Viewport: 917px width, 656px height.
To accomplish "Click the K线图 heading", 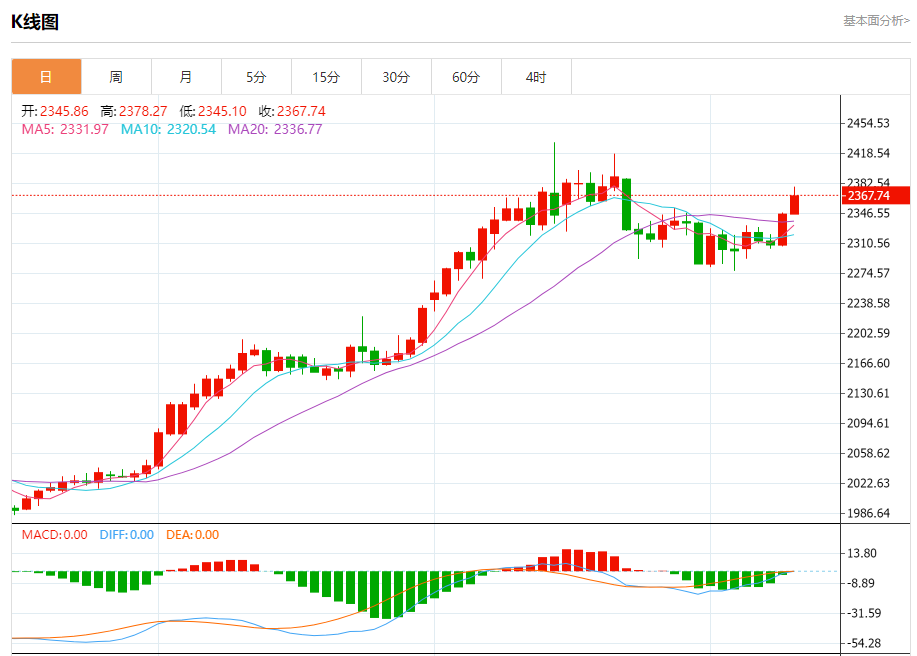I will pos(35,22).
